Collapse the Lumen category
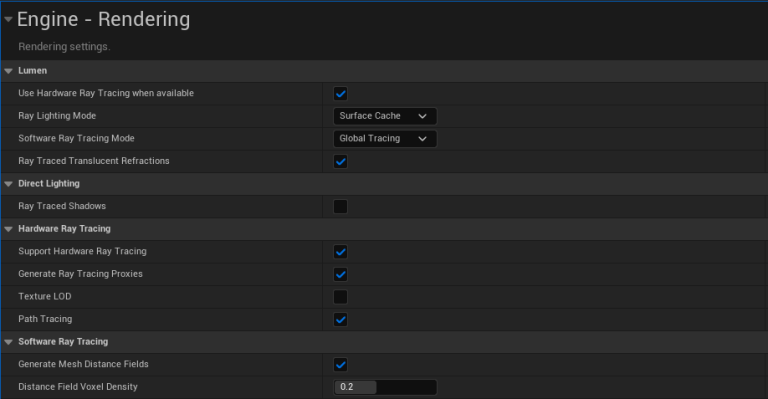The height and width of the screenshot is (399, 768). pos(8,71)
